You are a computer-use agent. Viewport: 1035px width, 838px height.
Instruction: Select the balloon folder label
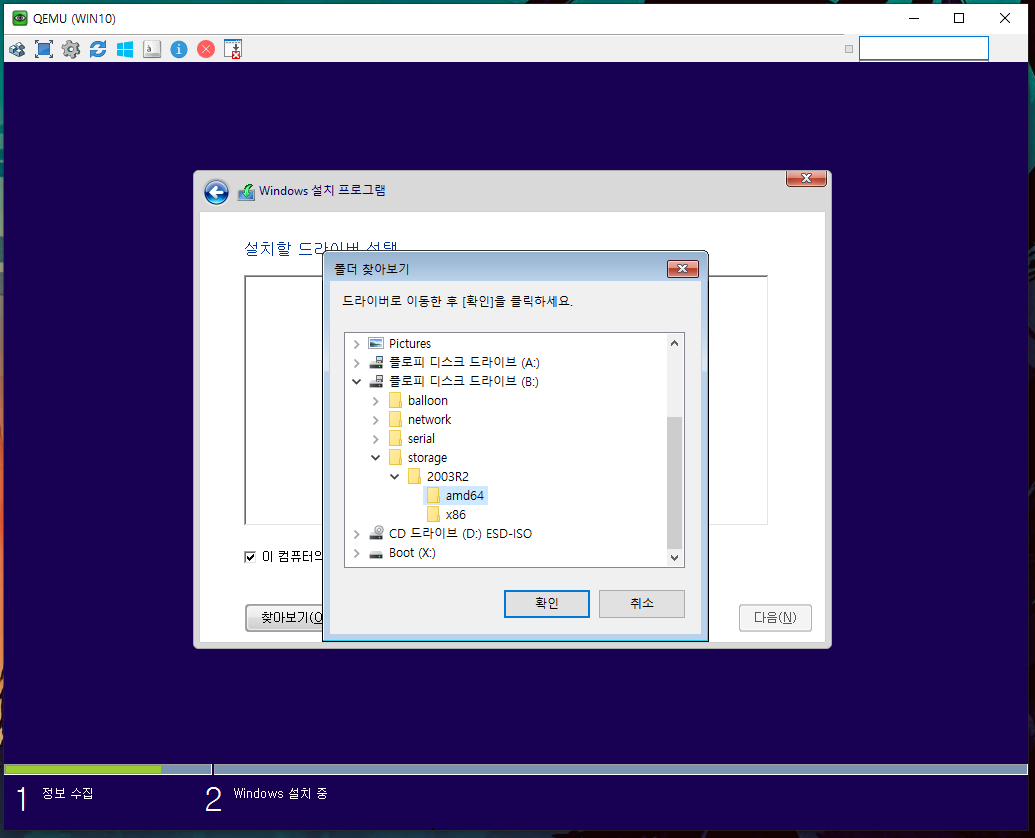point(428,401)
